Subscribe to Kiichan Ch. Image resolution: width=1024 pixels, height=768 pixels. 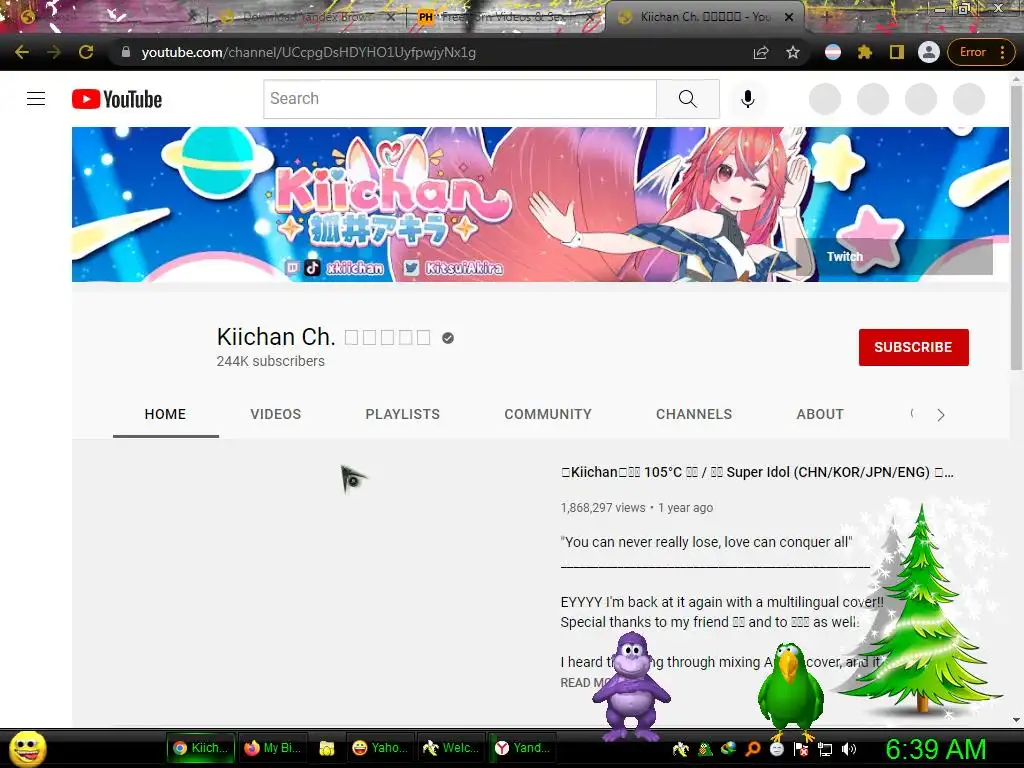coord(913,347)
